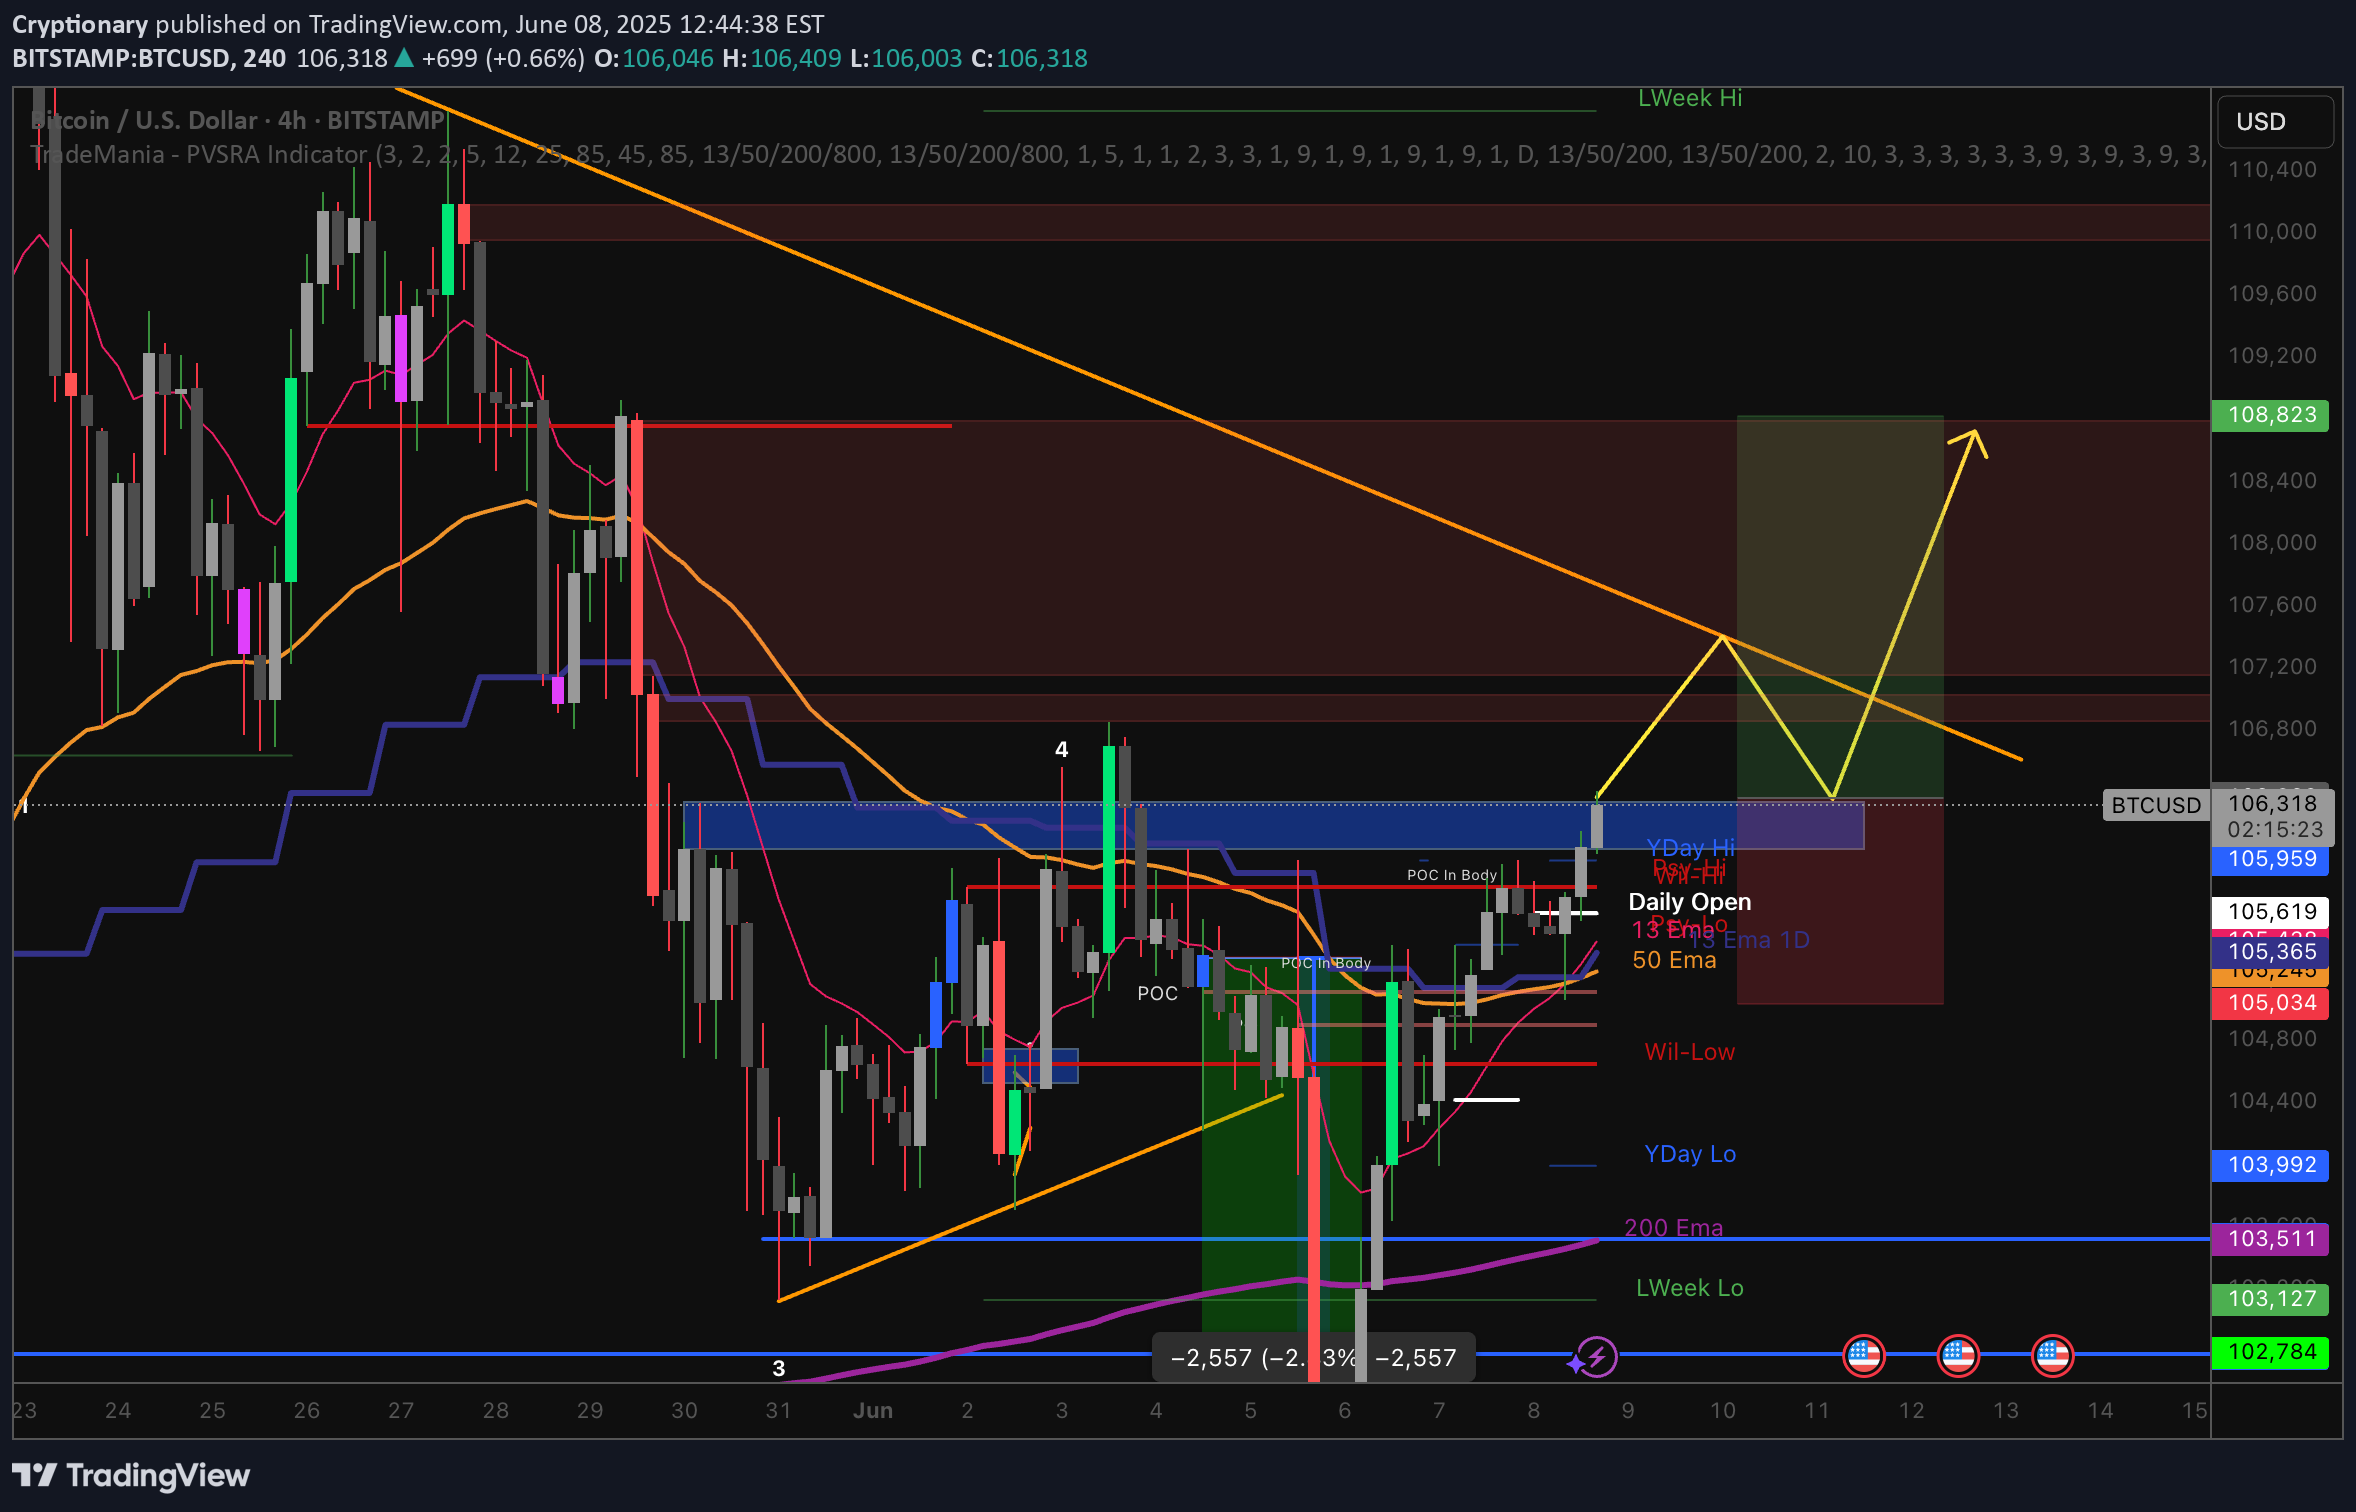This screenshot has width=2356, height=1512.
Task: Open the US flag event between dates 11 and 12
Action: tap(1864, 1356)
